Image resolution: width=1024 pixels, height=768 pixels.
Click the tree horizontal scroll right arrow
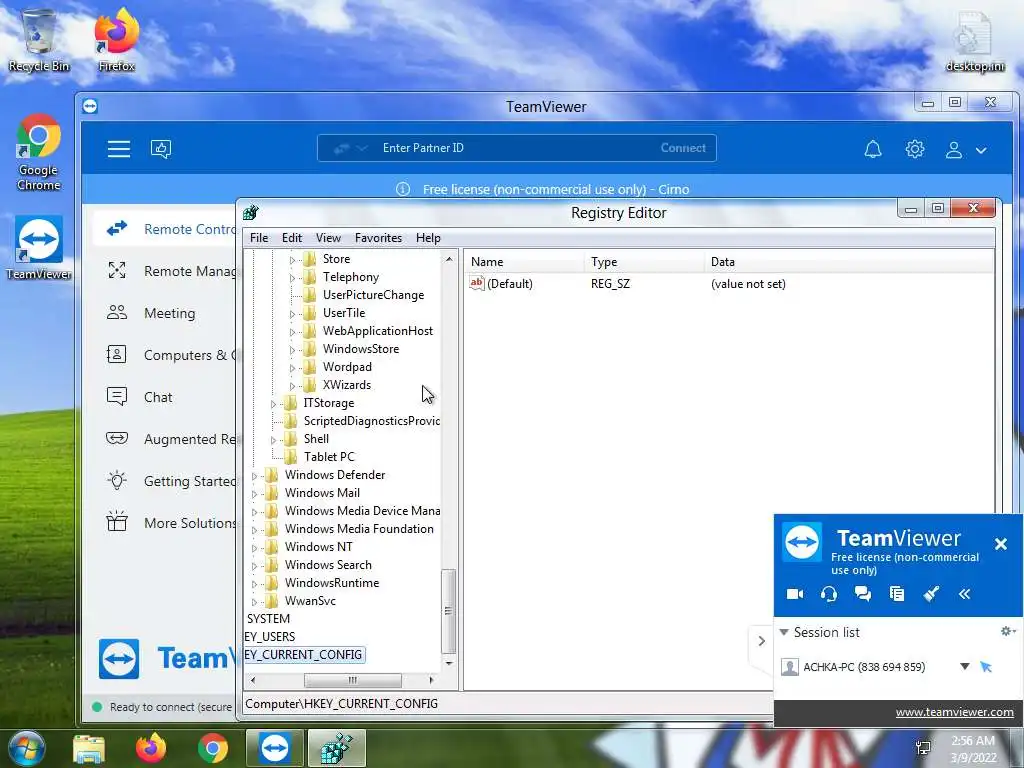(431, 680)
